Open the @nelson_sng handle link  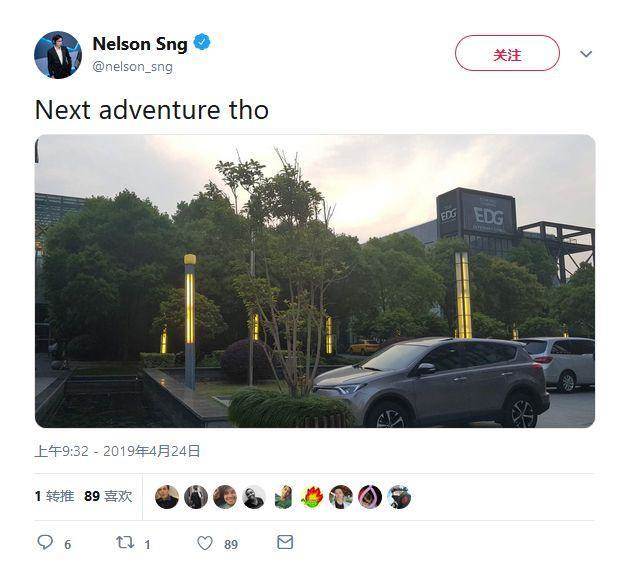coord(133,66)
